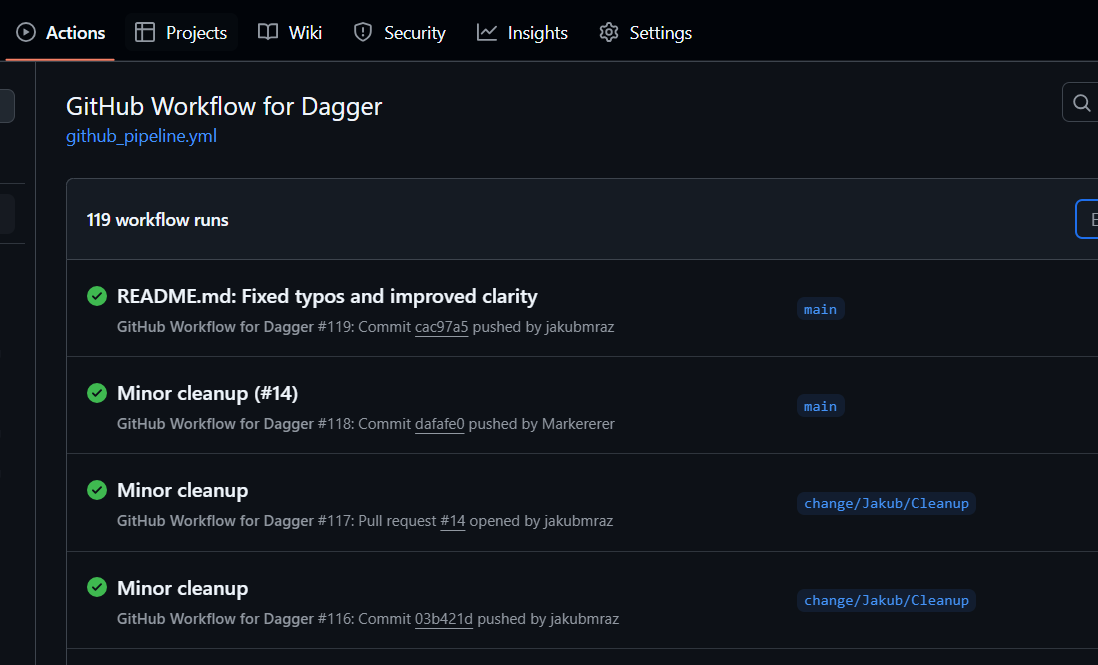Click the 119 workflow runs label
Screen dimensions: 1098x665
[158, 220]
